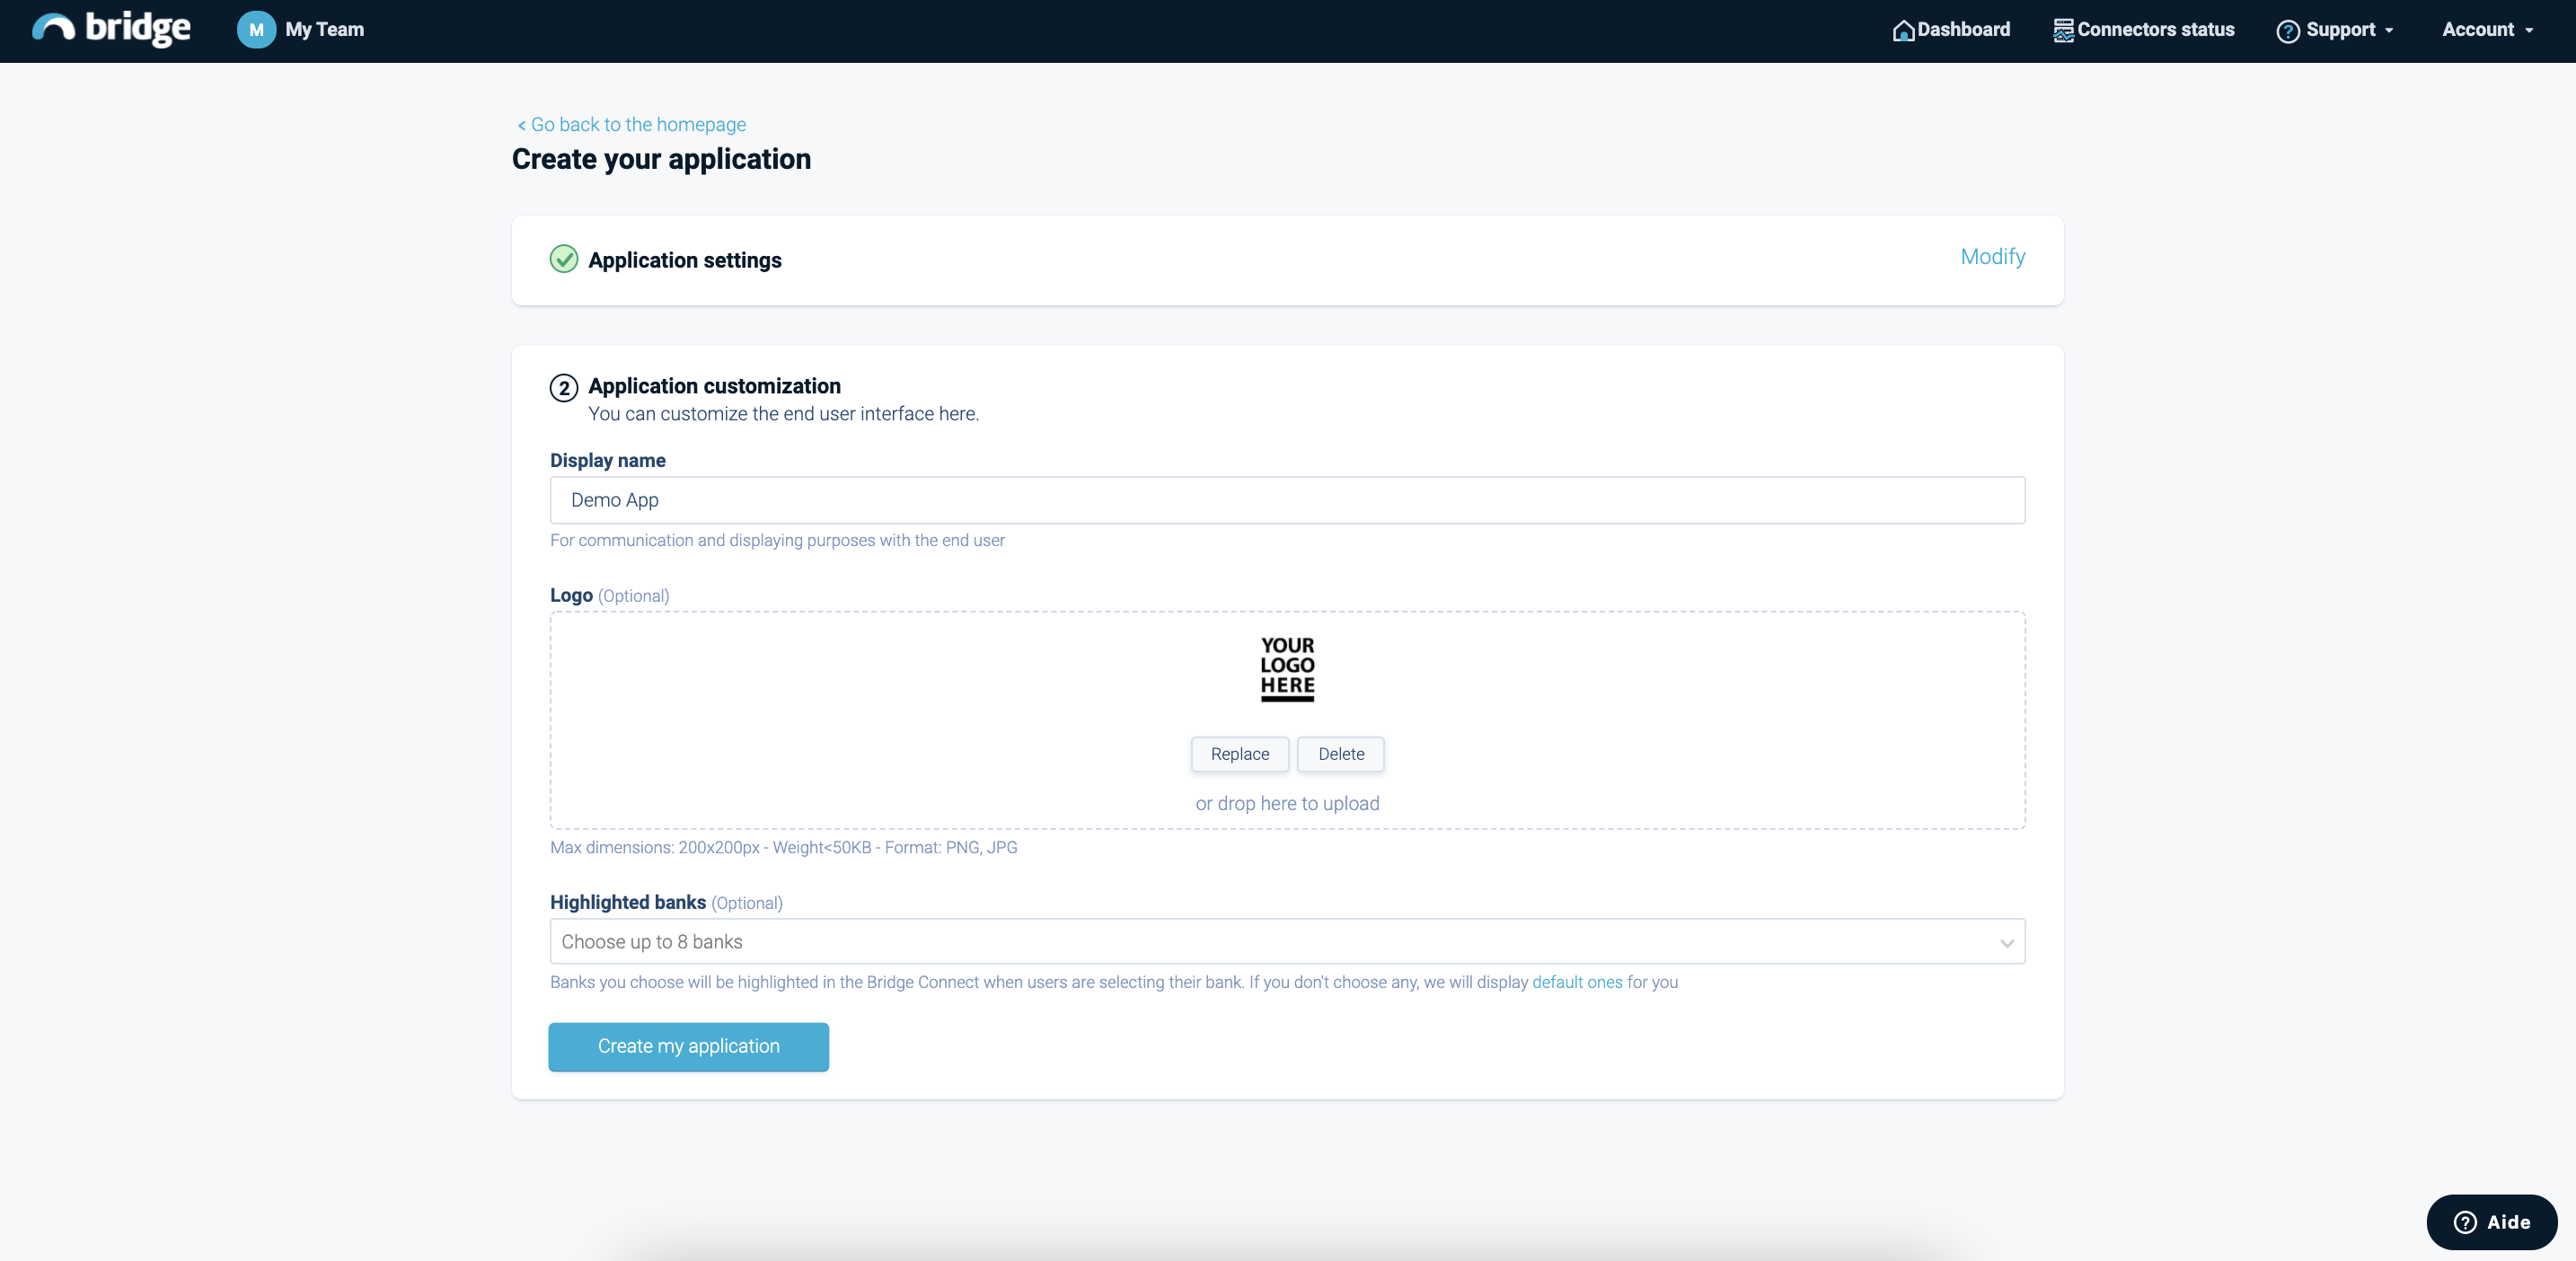2576x1261 pixels.
Task: Open the Account dropdown menu
Action: 2487,30
